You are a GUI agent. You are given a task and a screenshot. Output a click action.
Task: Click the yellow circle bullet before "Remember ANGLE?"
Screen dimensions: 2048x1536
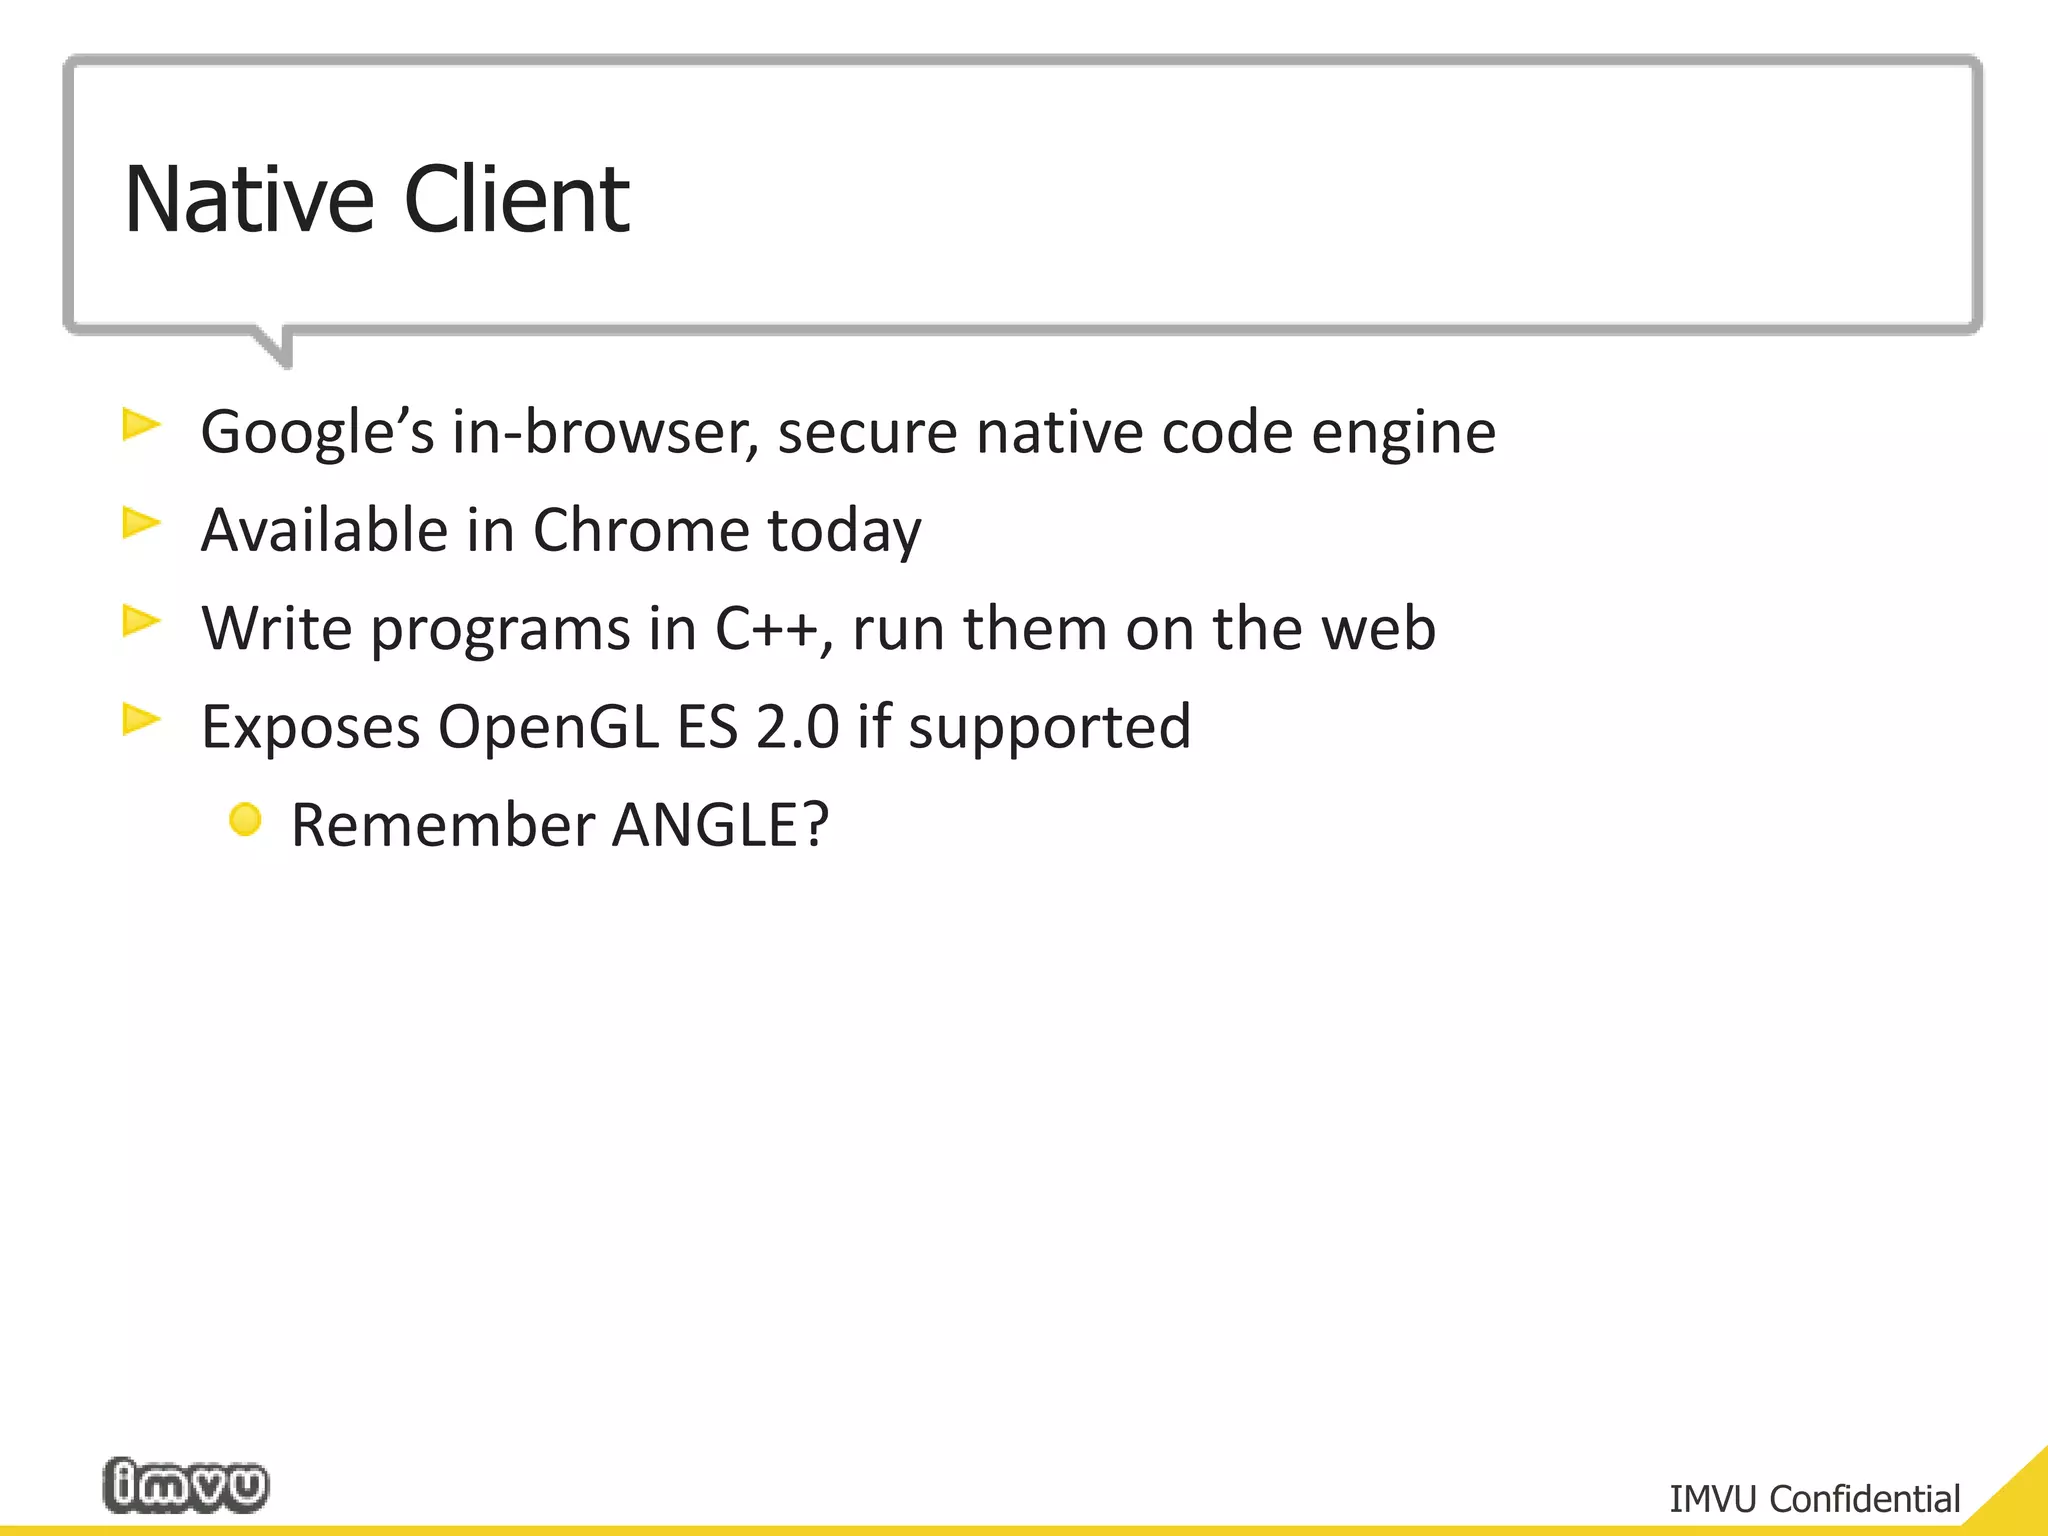[245, 820]
